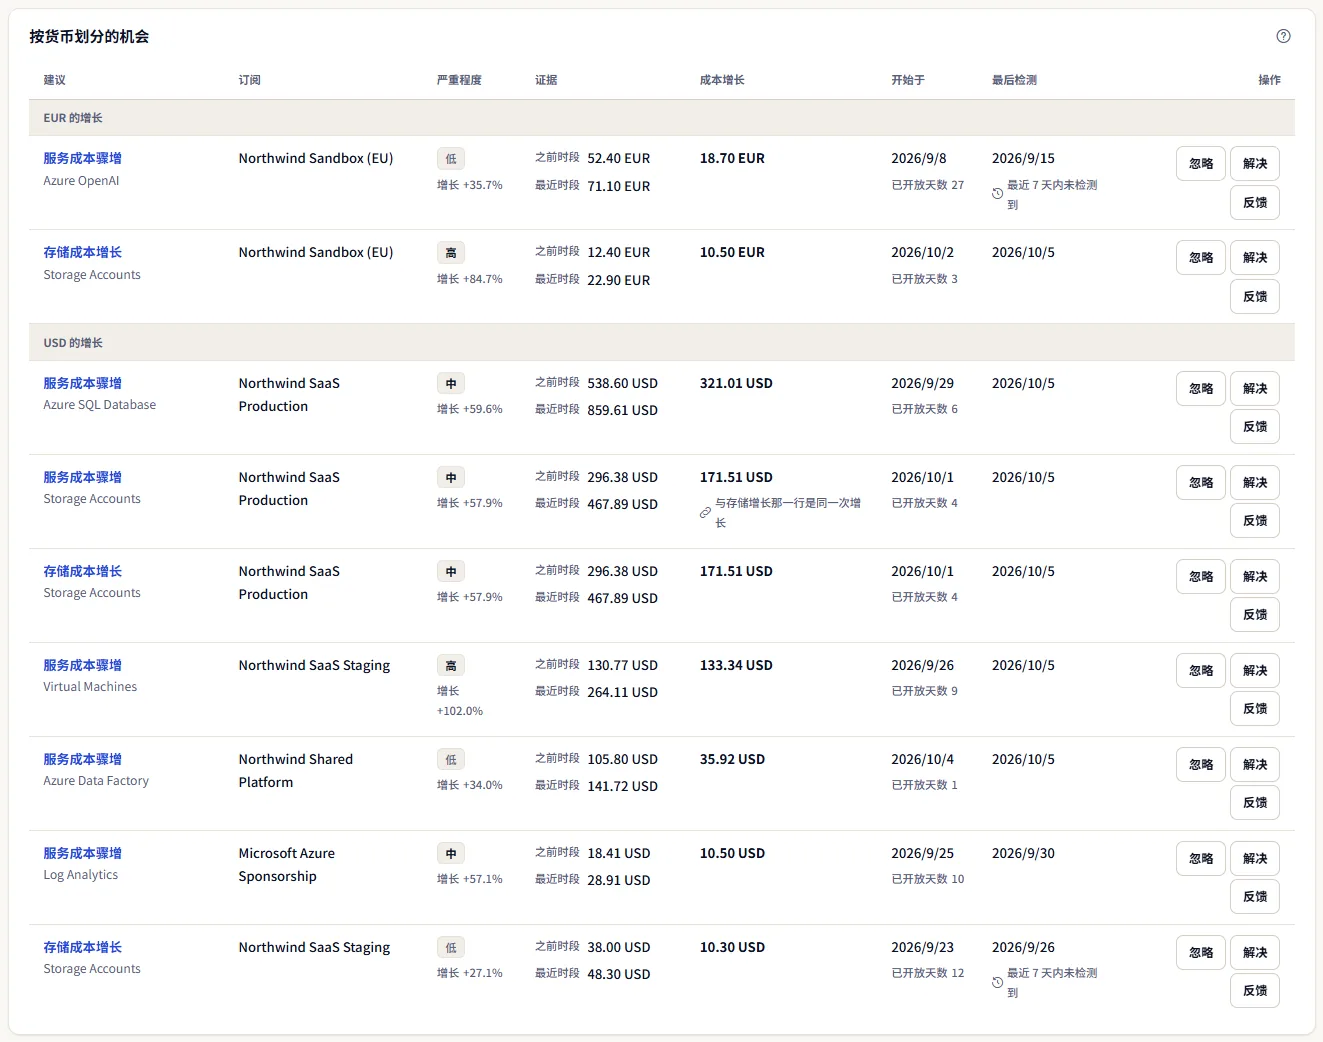The width and height of the screenshot is (1323, 1042).
Task: Resolve the Azure OpenAI cost spike
Action: [1255, 164]
